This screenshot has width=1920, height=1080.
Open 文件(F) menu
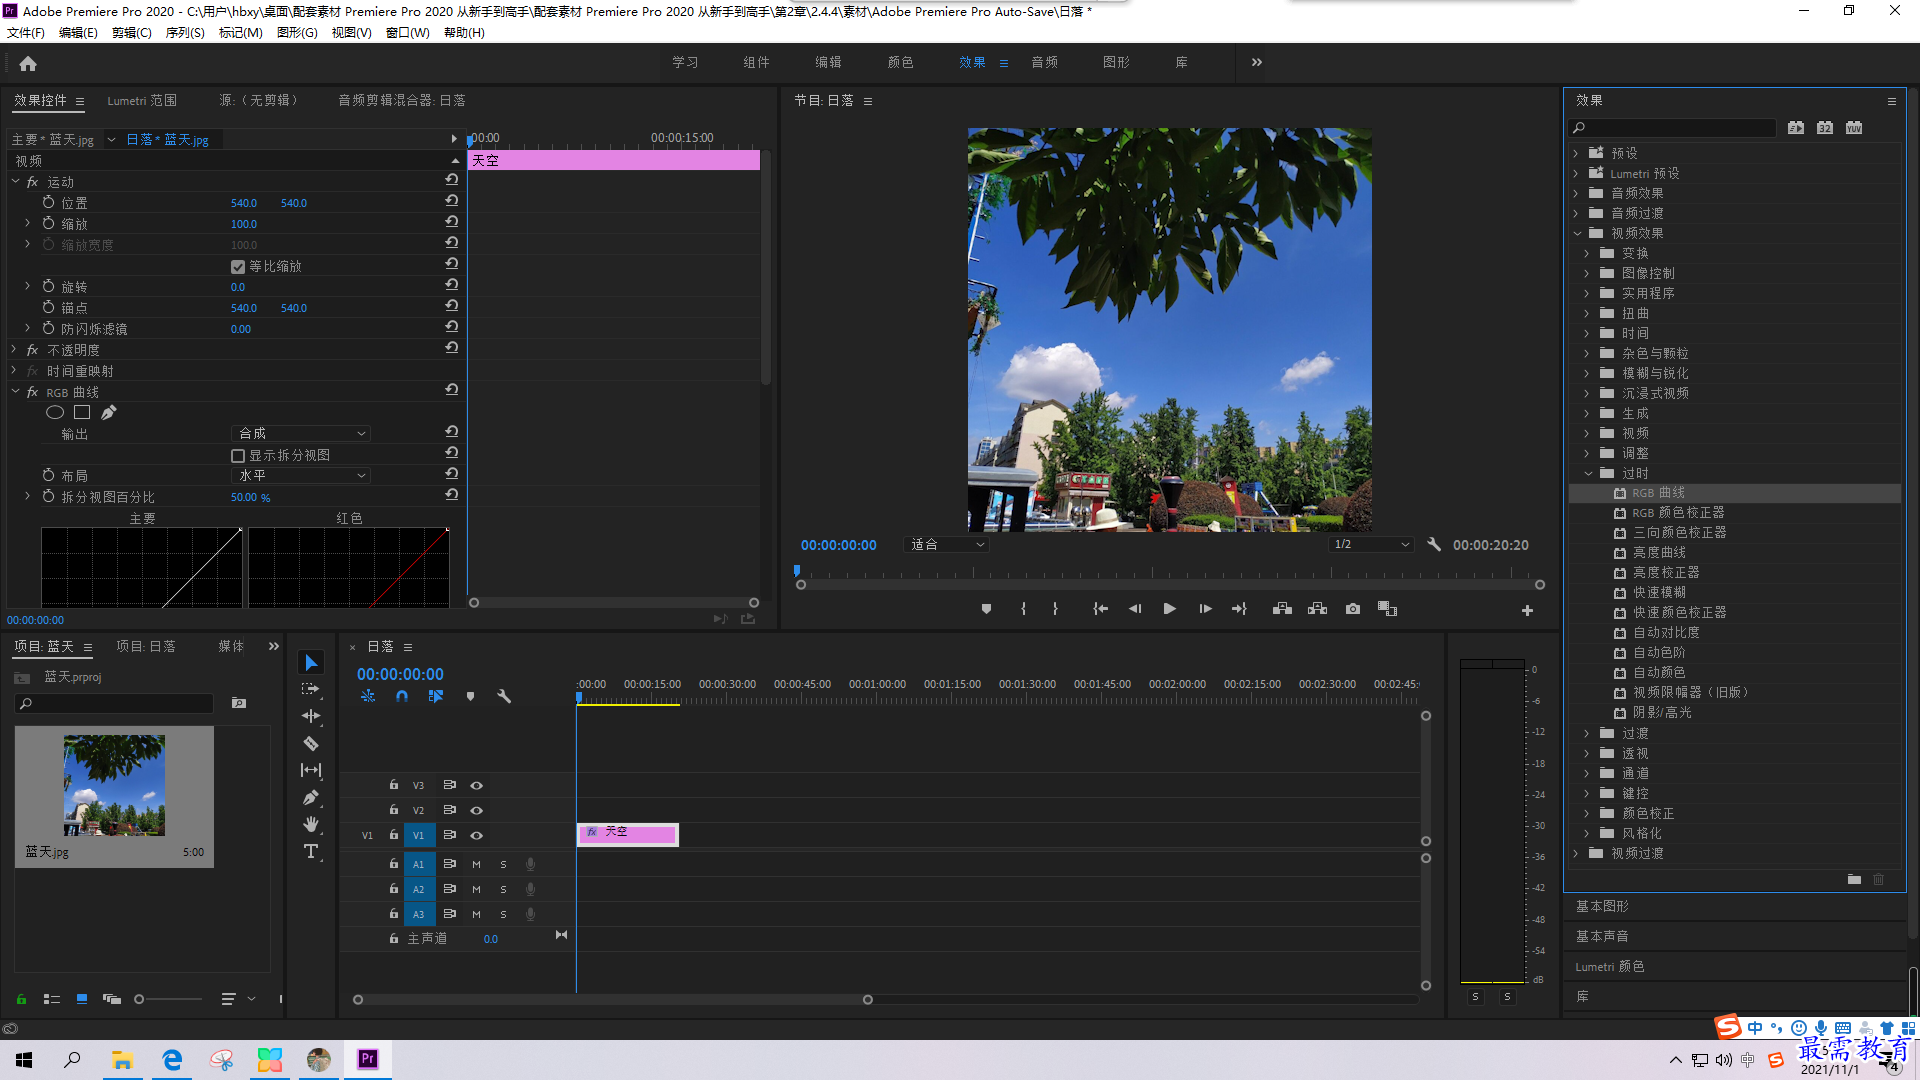pyautogui.click(x=26, y=33)
